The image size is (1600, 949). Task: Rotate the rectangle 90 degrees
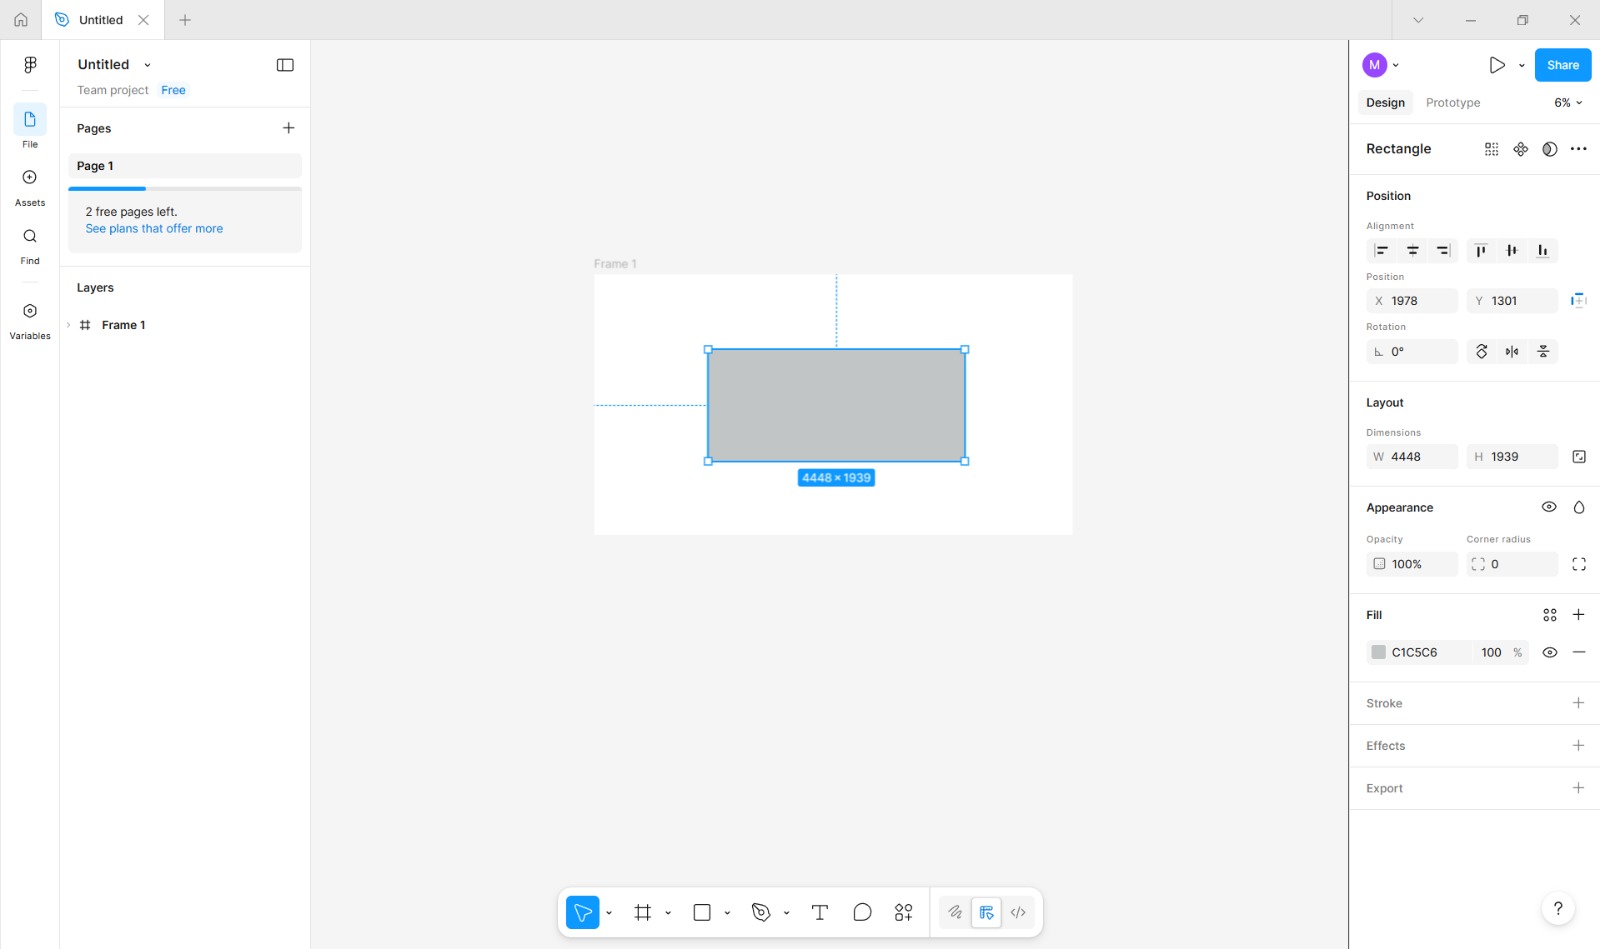click(x=1481, y=351)
